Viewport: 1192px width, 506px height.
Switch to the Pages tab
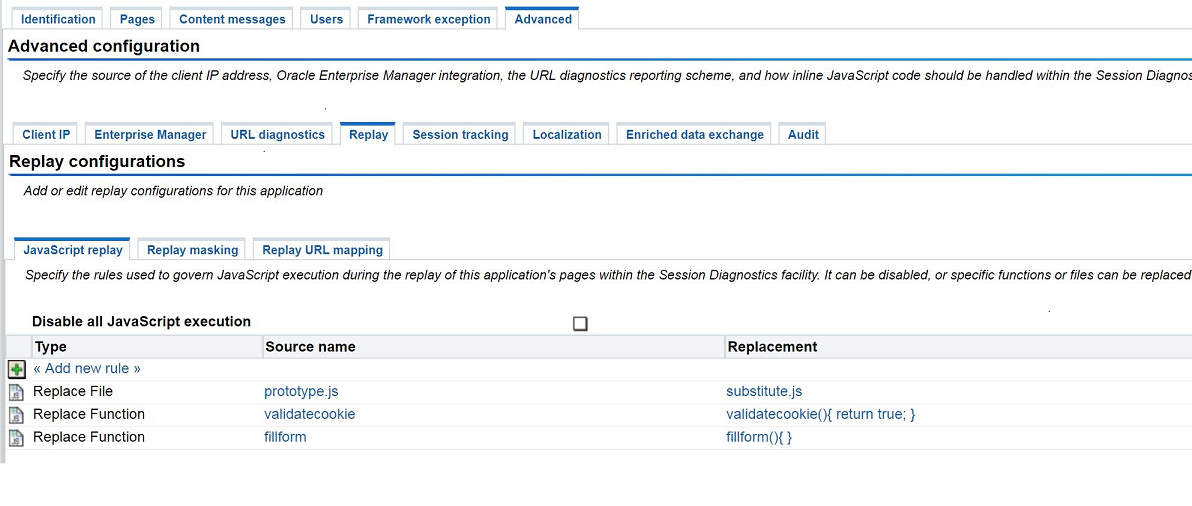[x=138, y=19]
